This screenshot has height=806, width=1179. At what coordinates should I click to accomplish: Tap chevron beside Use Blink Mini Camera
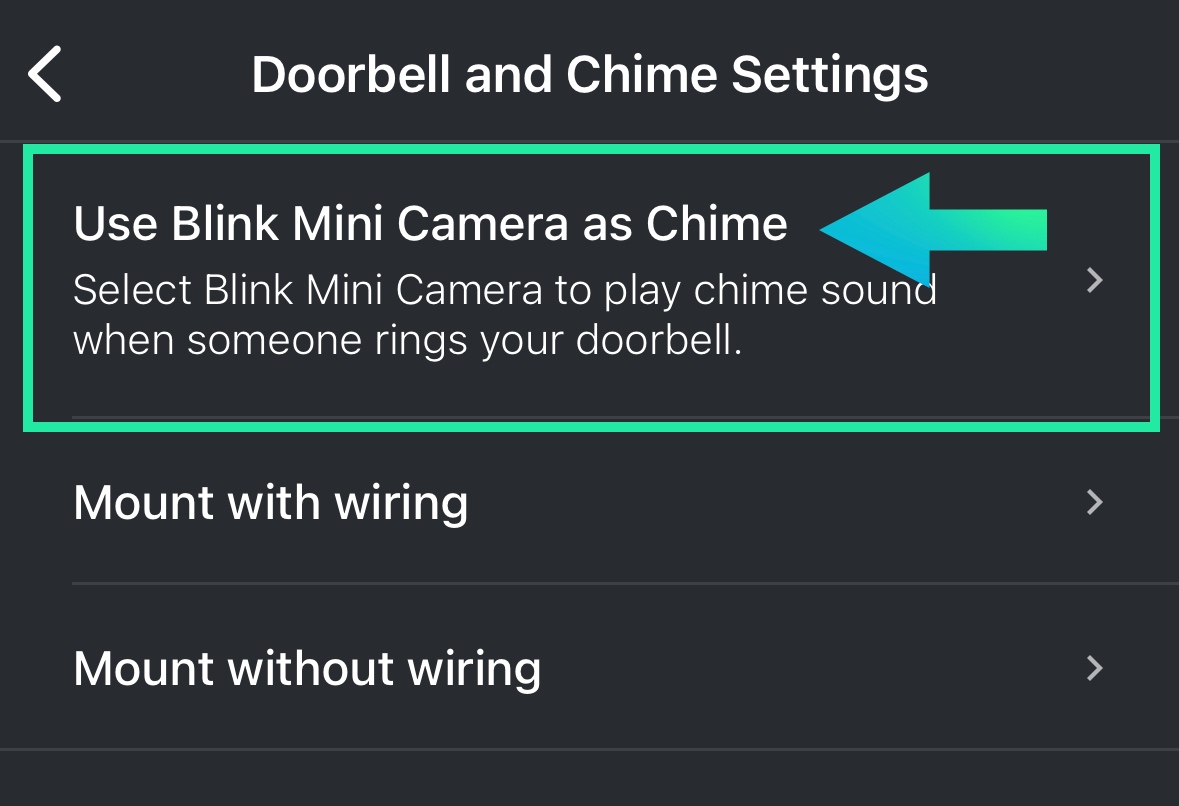point(1095,280)
